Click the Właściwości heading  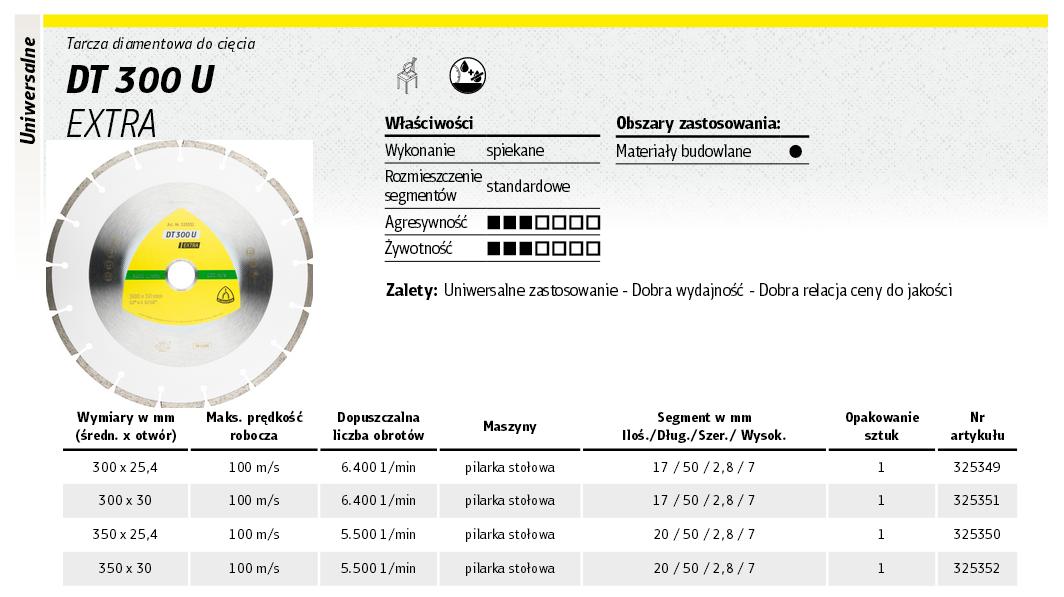click(x=429, y=123)
